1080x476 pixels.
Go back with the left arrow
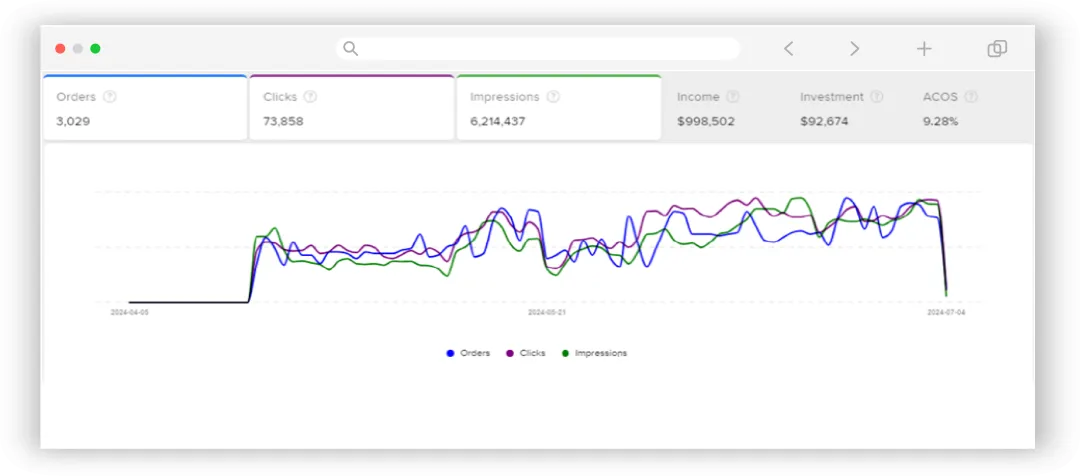[789, 48]
